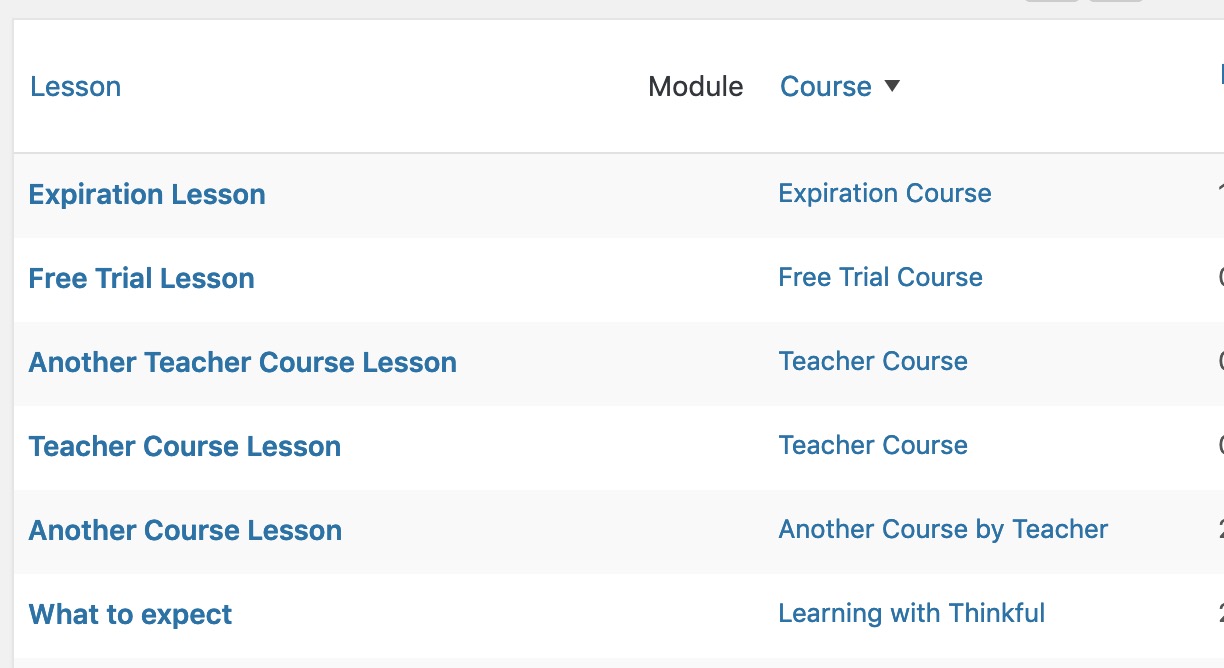Image resolution: width=1224 pixels, height=668 pixels.
Task: Open Another Teacher Course Lesson
Action: tap(243, 362)
